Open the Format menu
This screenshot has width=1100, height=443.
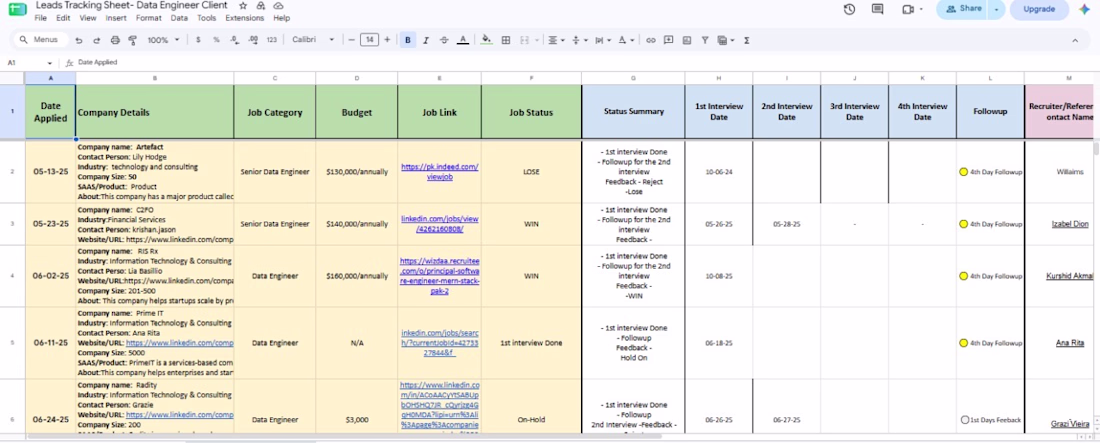pos(149,18)
